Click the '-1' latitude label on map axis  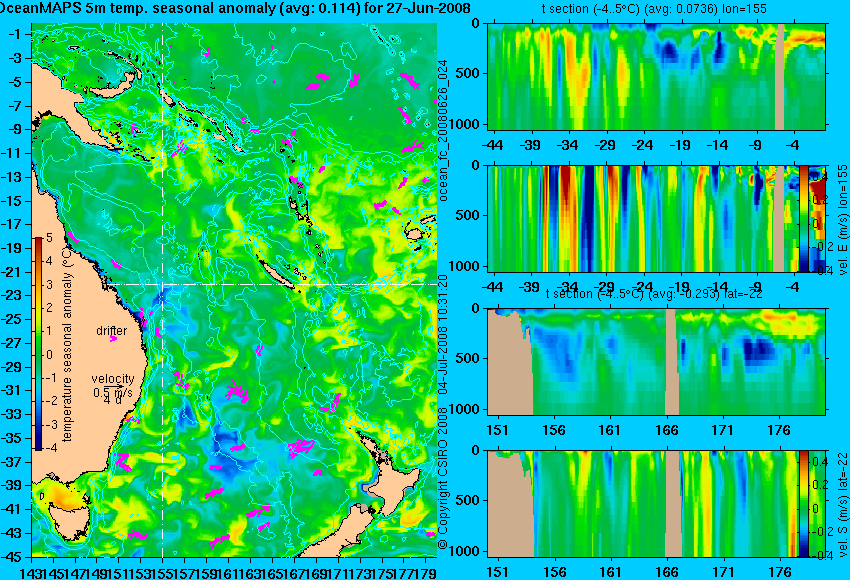[x=16, y=34]
